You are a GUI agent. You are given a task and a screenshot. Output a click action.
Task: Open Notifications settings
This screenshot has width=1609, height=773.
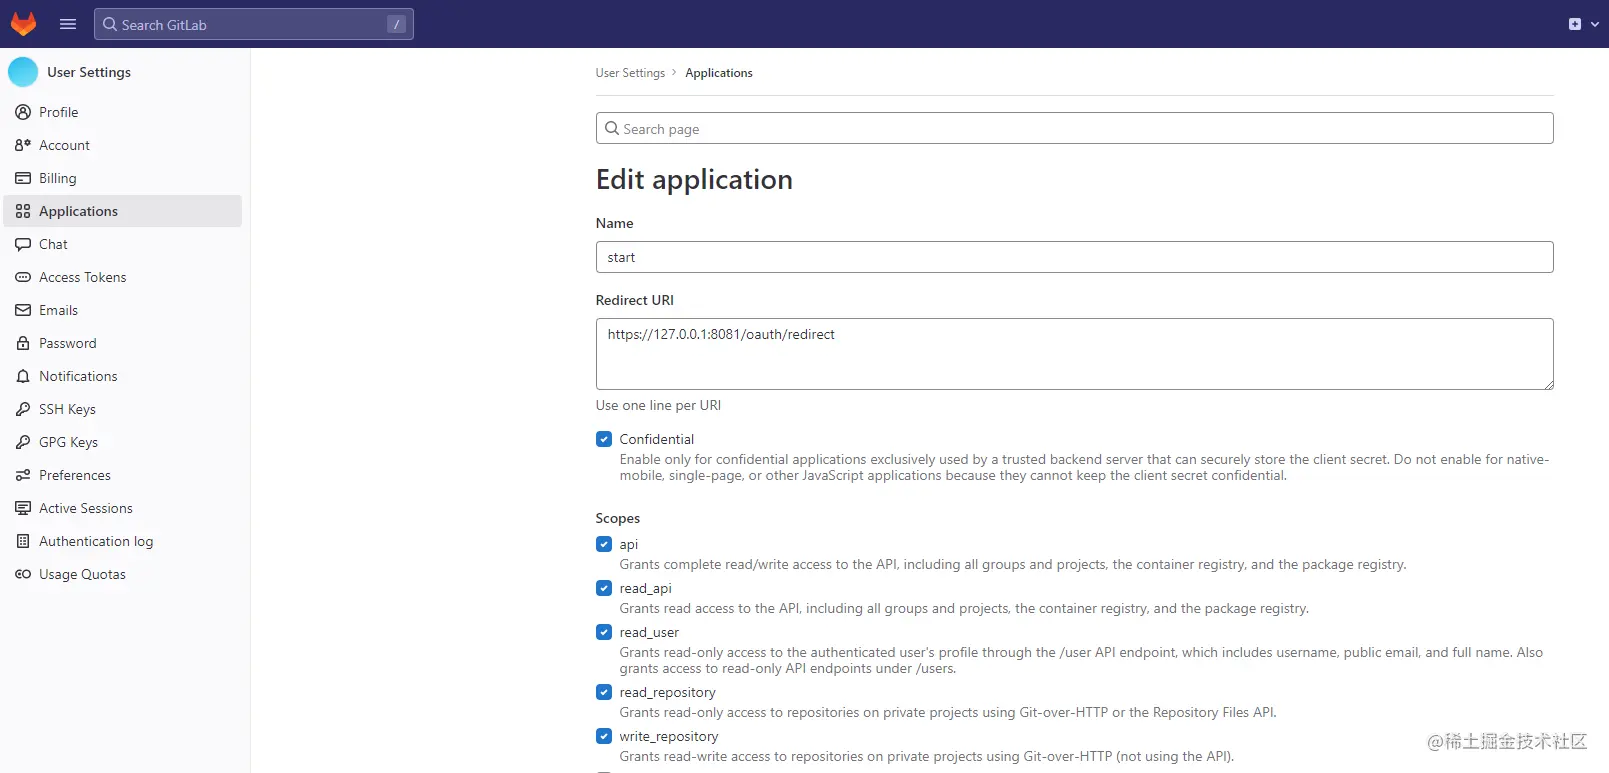pyautogui.click(x=123, y=376)
